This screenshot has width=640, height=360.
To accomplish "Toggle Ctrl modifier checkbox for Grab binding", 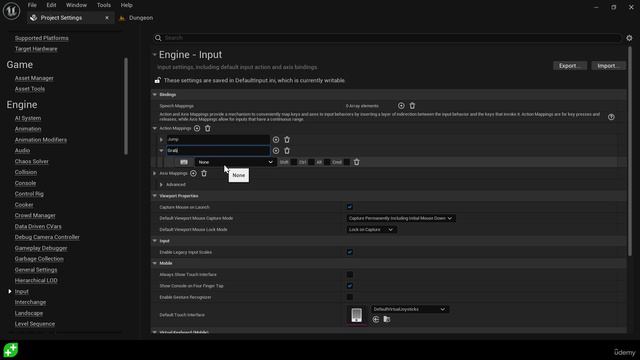I will (x=311, y=162).
